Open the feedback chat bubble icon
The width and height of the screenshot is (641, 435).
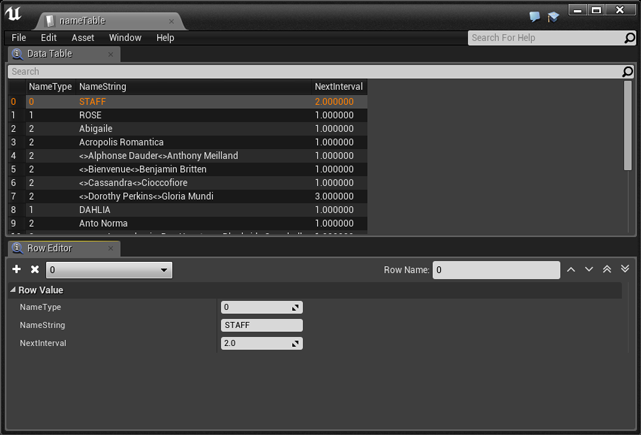click(534, 17)
